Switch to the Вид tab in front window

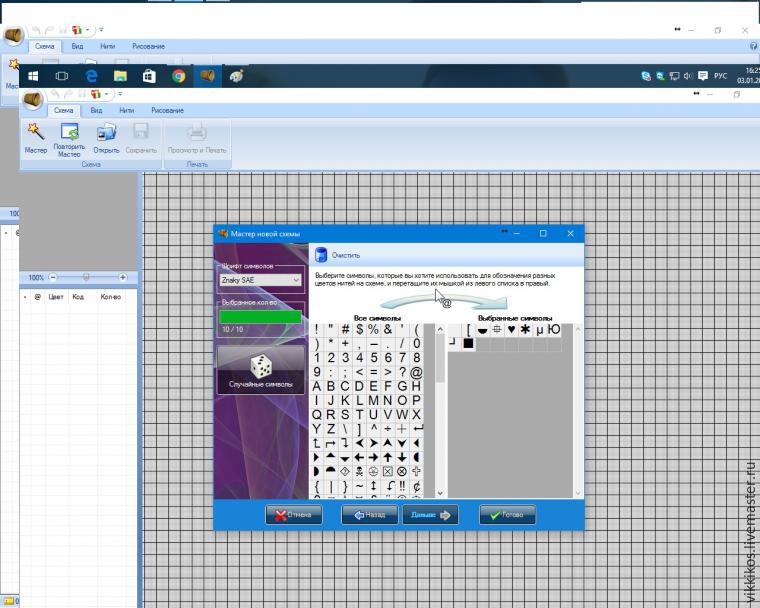(96, 111)
